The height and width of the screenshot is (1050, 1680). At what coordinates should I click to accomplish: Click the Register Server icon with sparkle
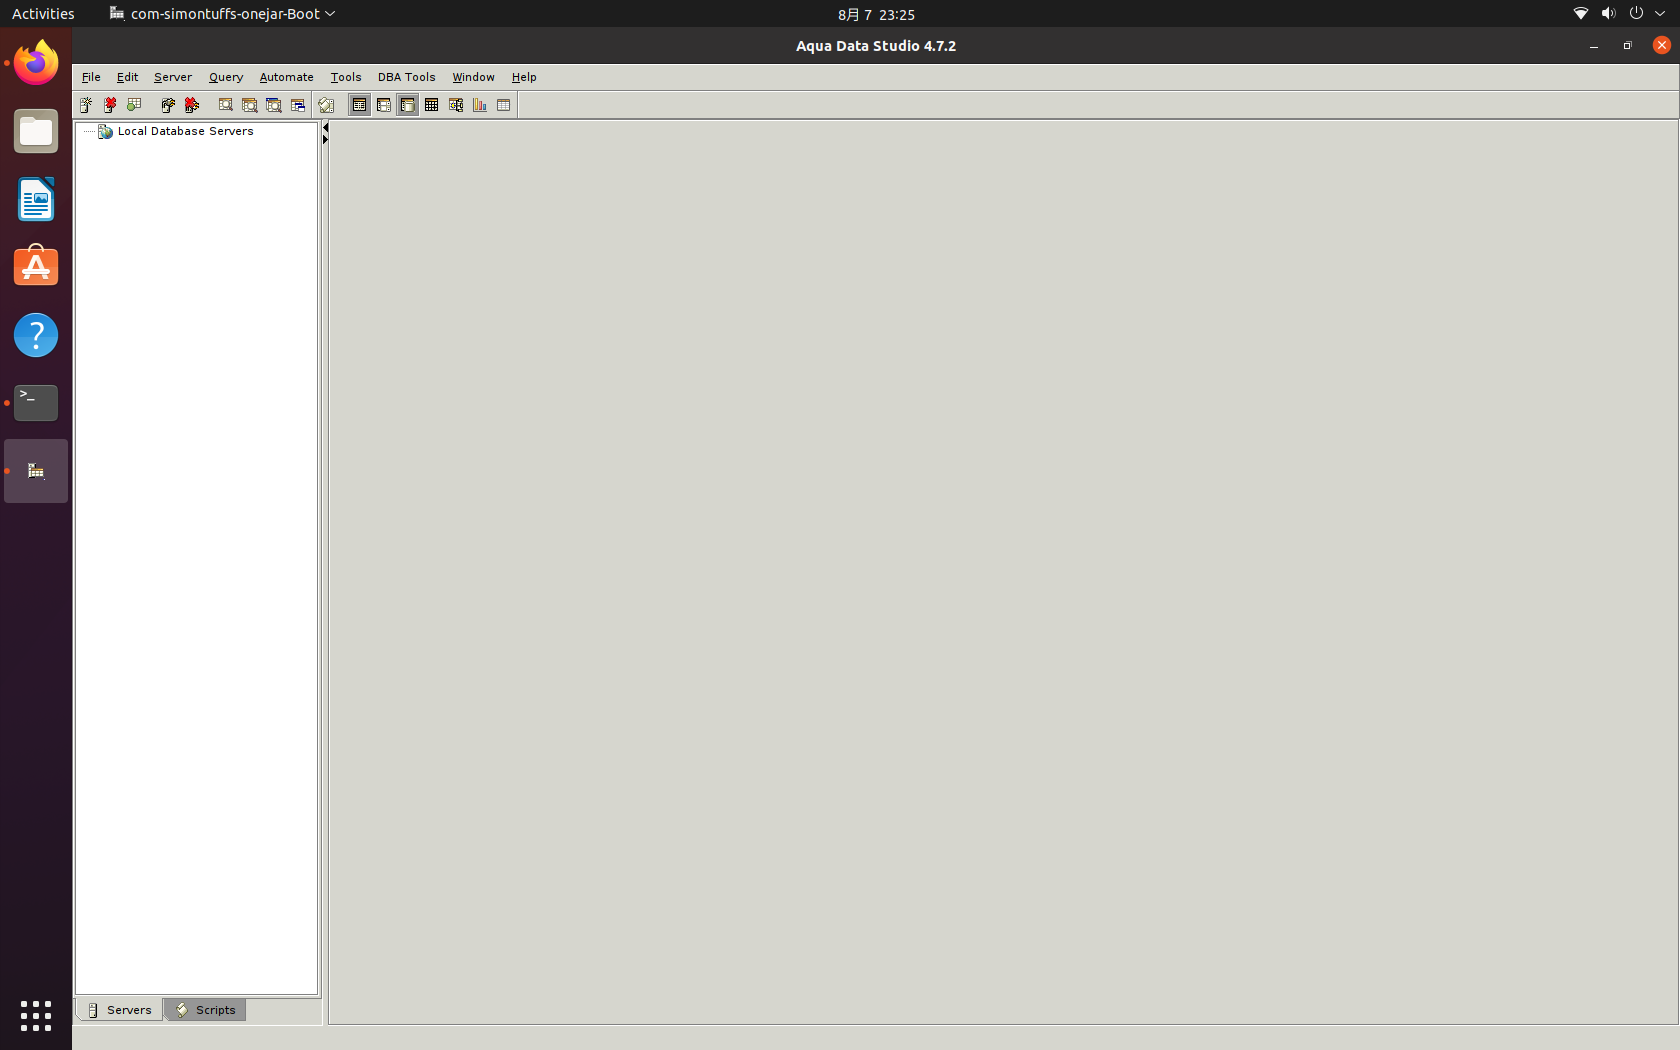[x=86, y=105]
